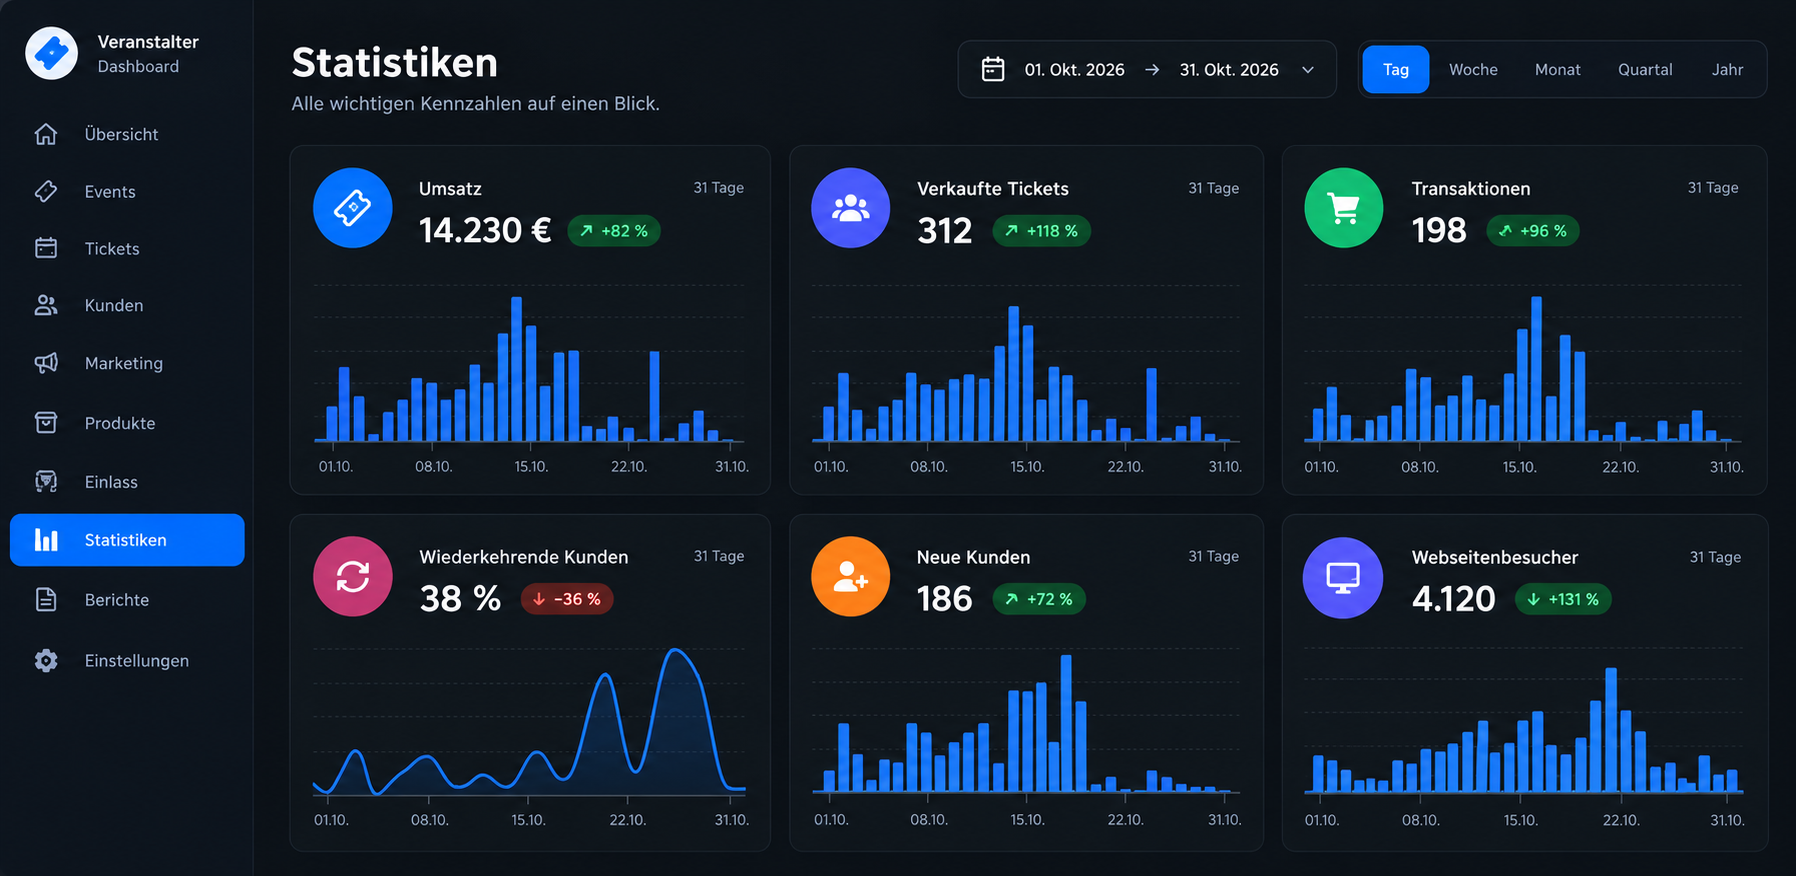This screenshot has width=1796, height=876.
Task: Switch to the Woche period tab
Action: coord(1473,70)
